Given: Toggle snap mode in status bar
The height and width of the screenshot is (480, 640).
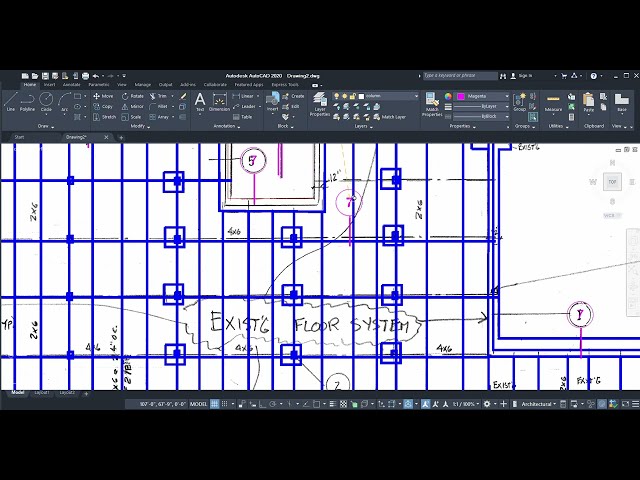Looking at the screenshot, I should point(224,404).
